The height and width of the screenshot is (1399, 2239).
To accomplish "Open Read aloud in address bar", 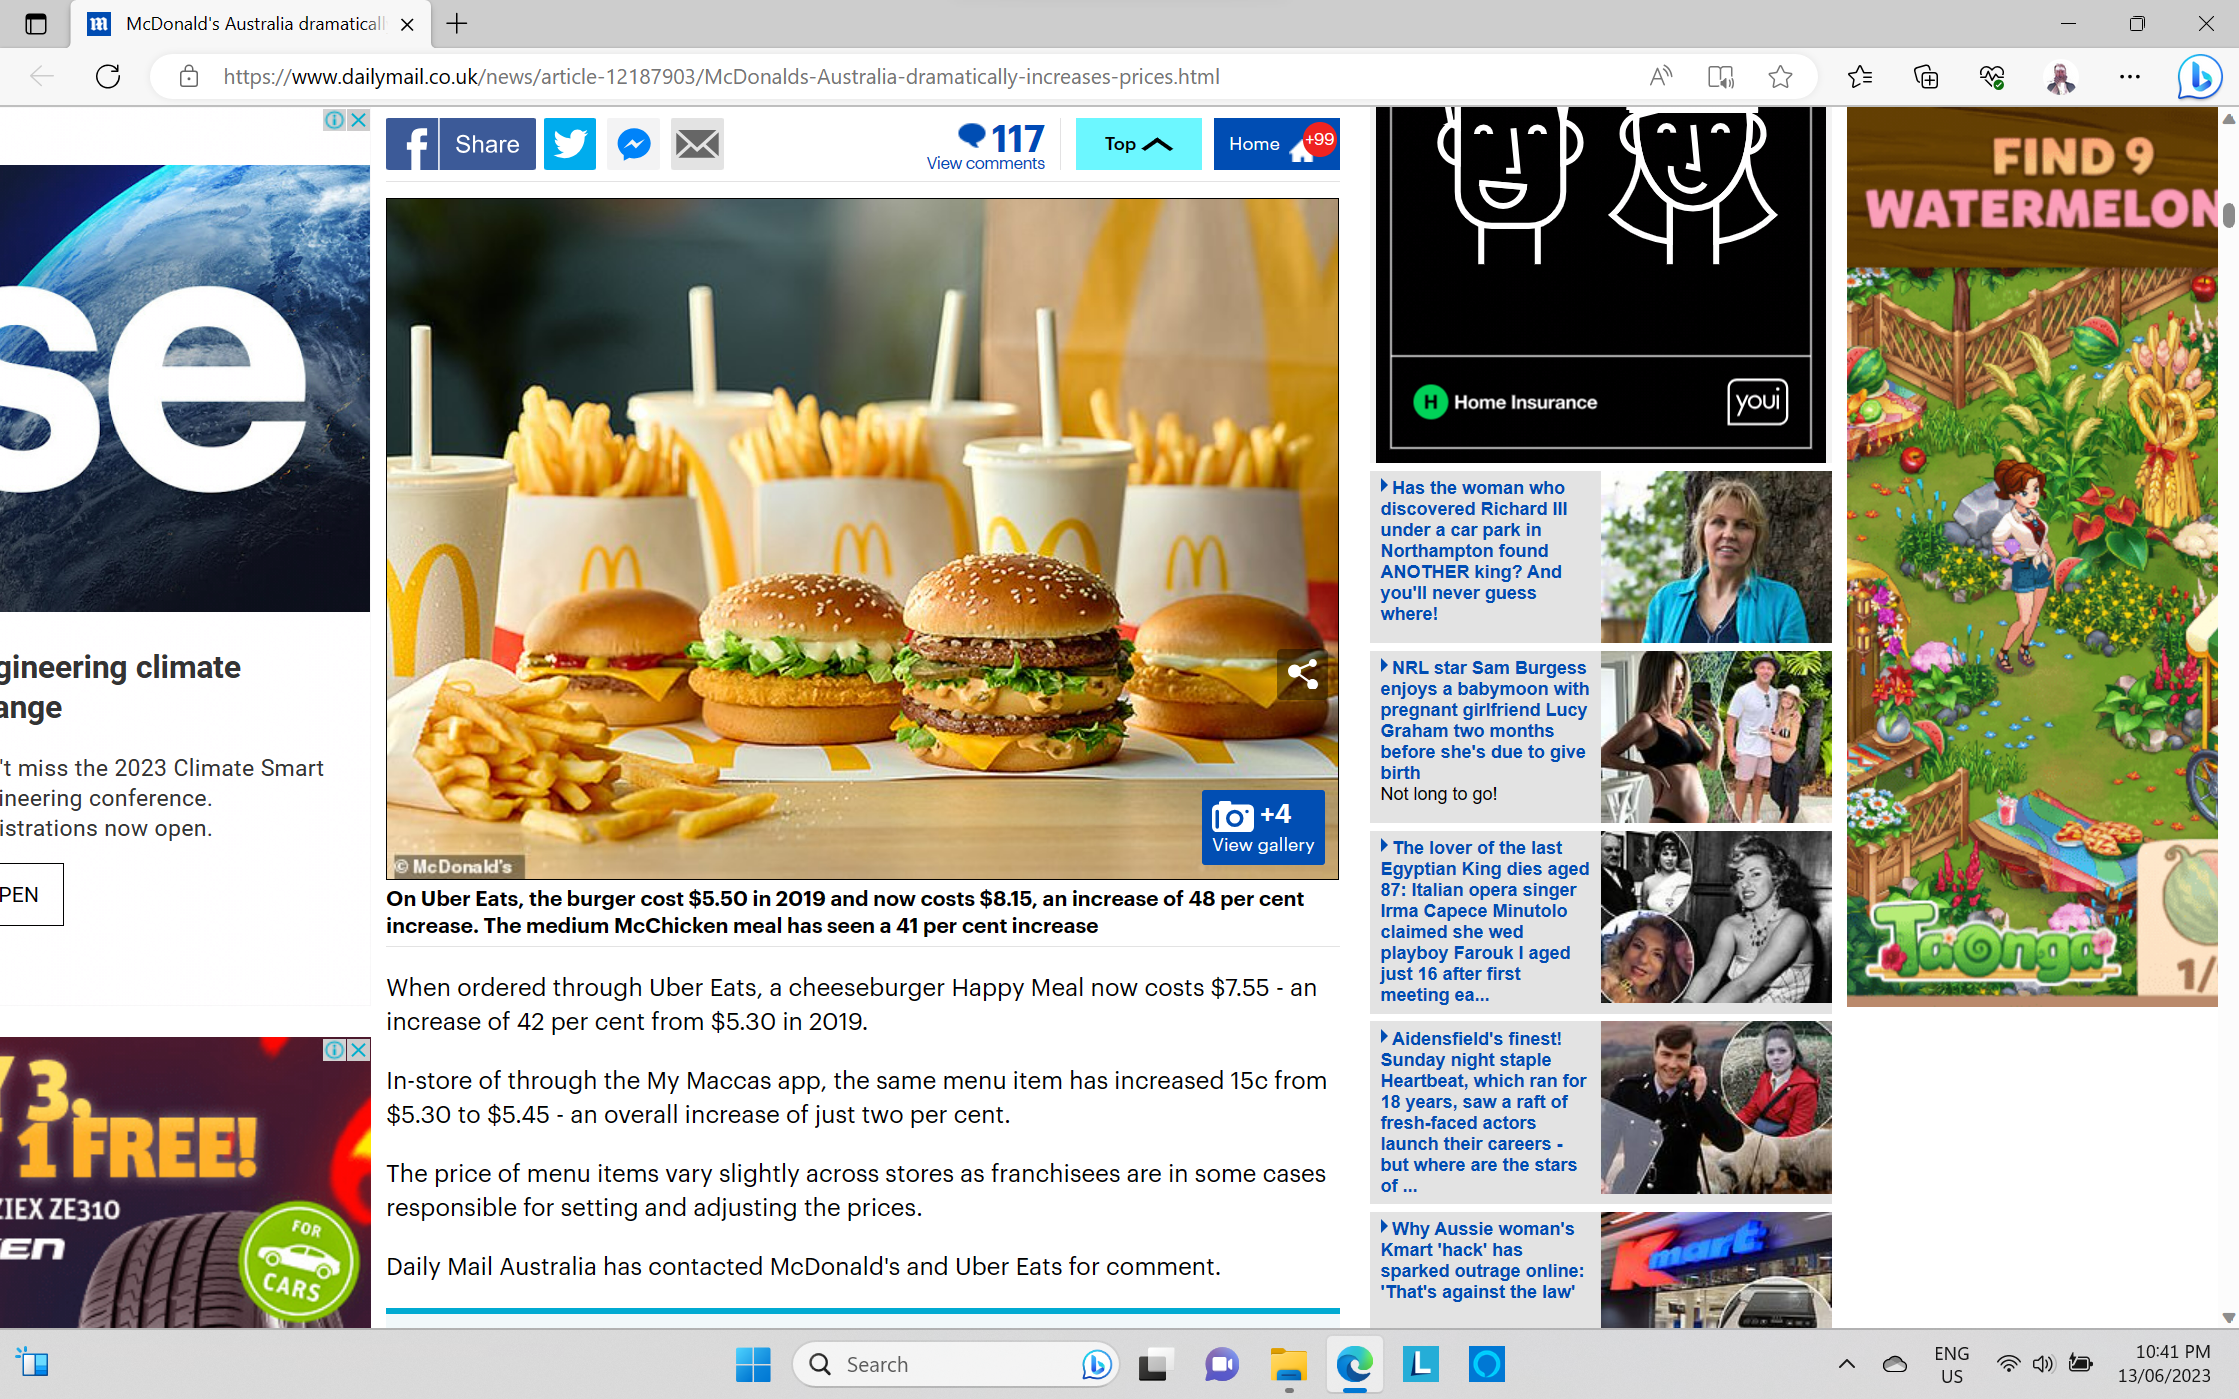I will click(1660, 77).
